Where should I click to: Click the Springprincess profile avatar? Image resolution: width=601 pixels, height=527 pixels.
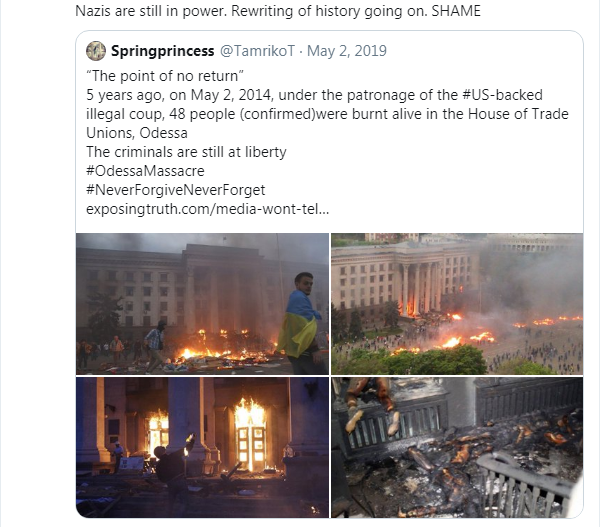96,51
